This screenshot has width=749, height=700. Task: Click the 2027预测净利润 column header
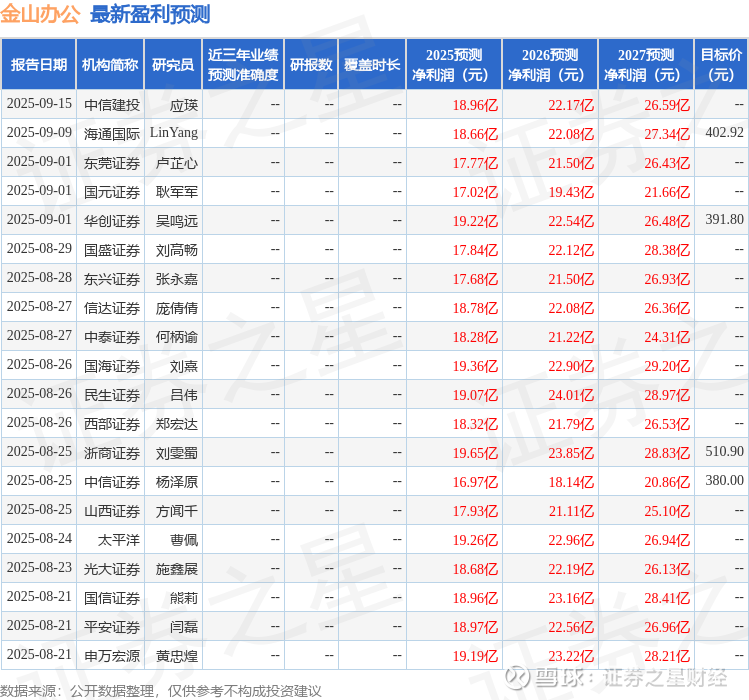[x=646, y=65]
